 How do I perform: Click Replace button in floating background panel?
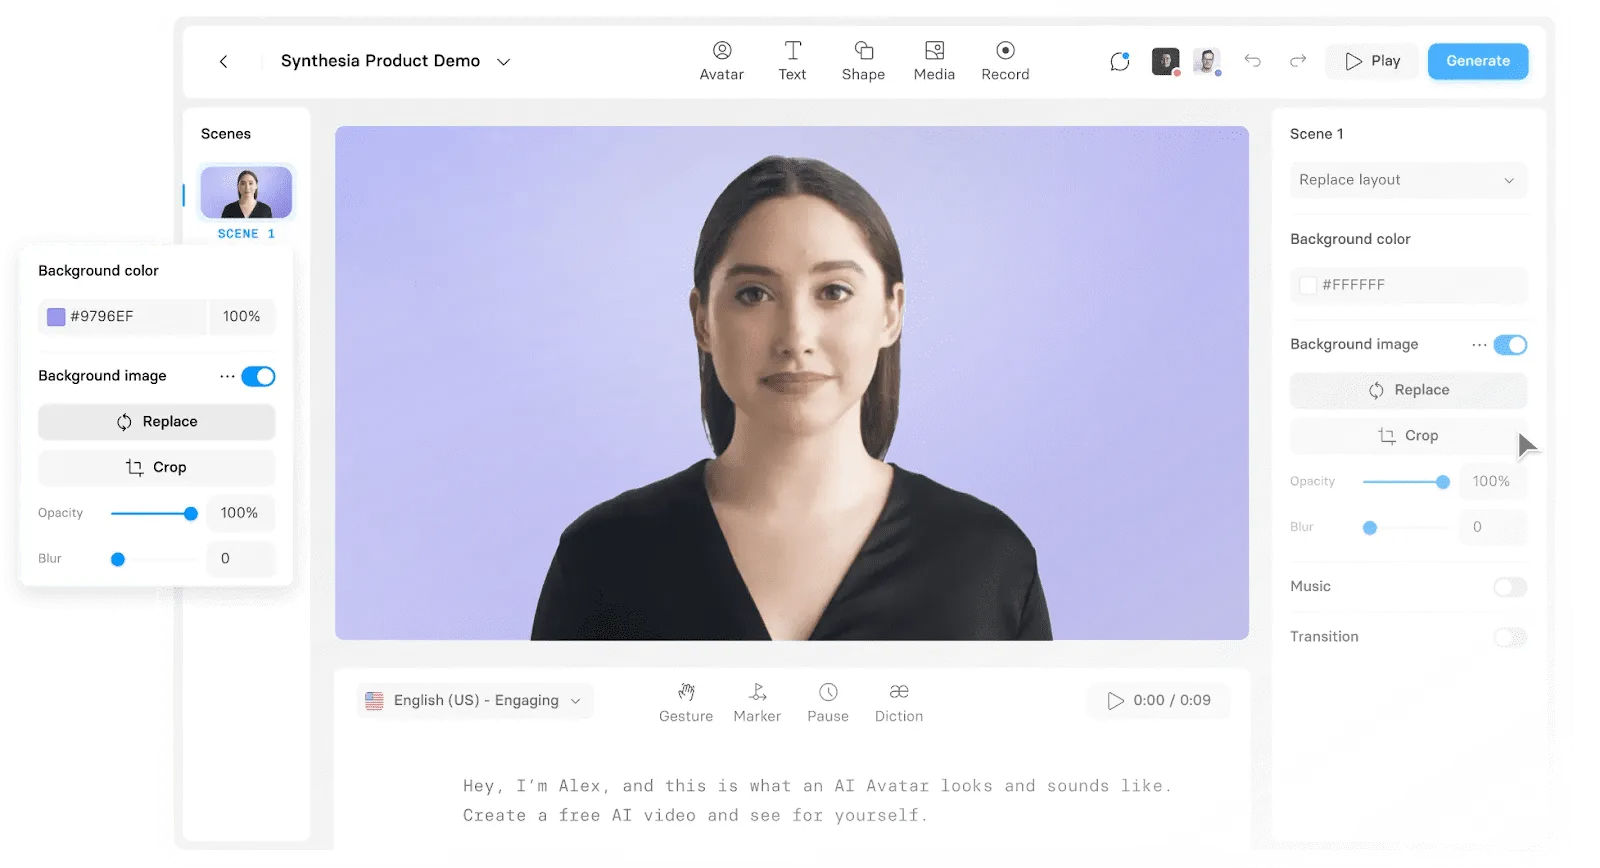[156, 422]
